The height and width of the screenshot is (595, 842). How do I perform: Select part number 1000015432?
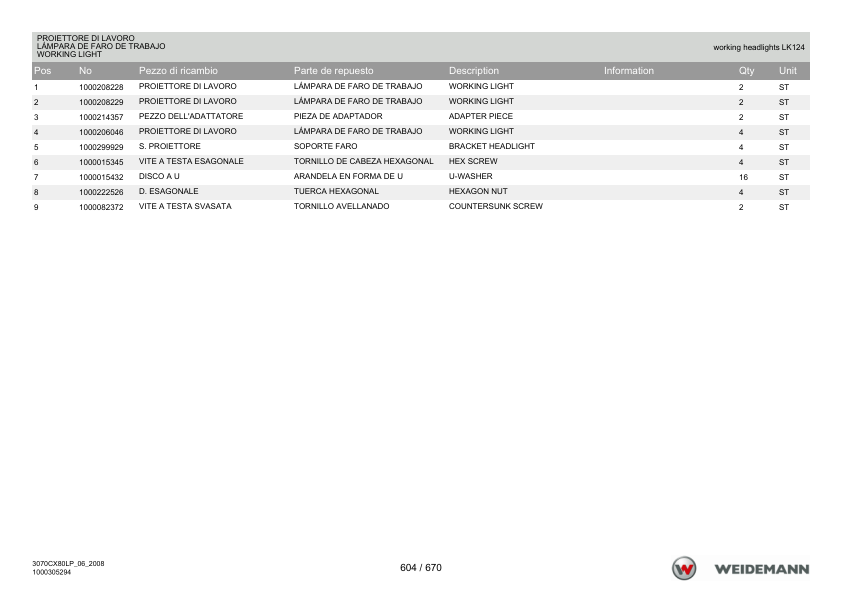pyautogui.click(x=101, y=177)
